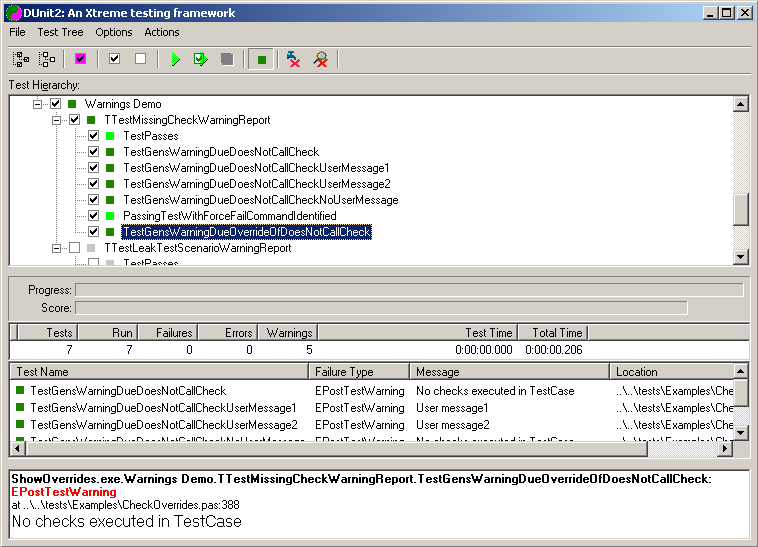The height and width of the screenshot is (547, 758).
Task: Click results row icon for TestGensWarningDueDoesNotCallCheckUserMessage1
Action: click(x=20, y=407)
